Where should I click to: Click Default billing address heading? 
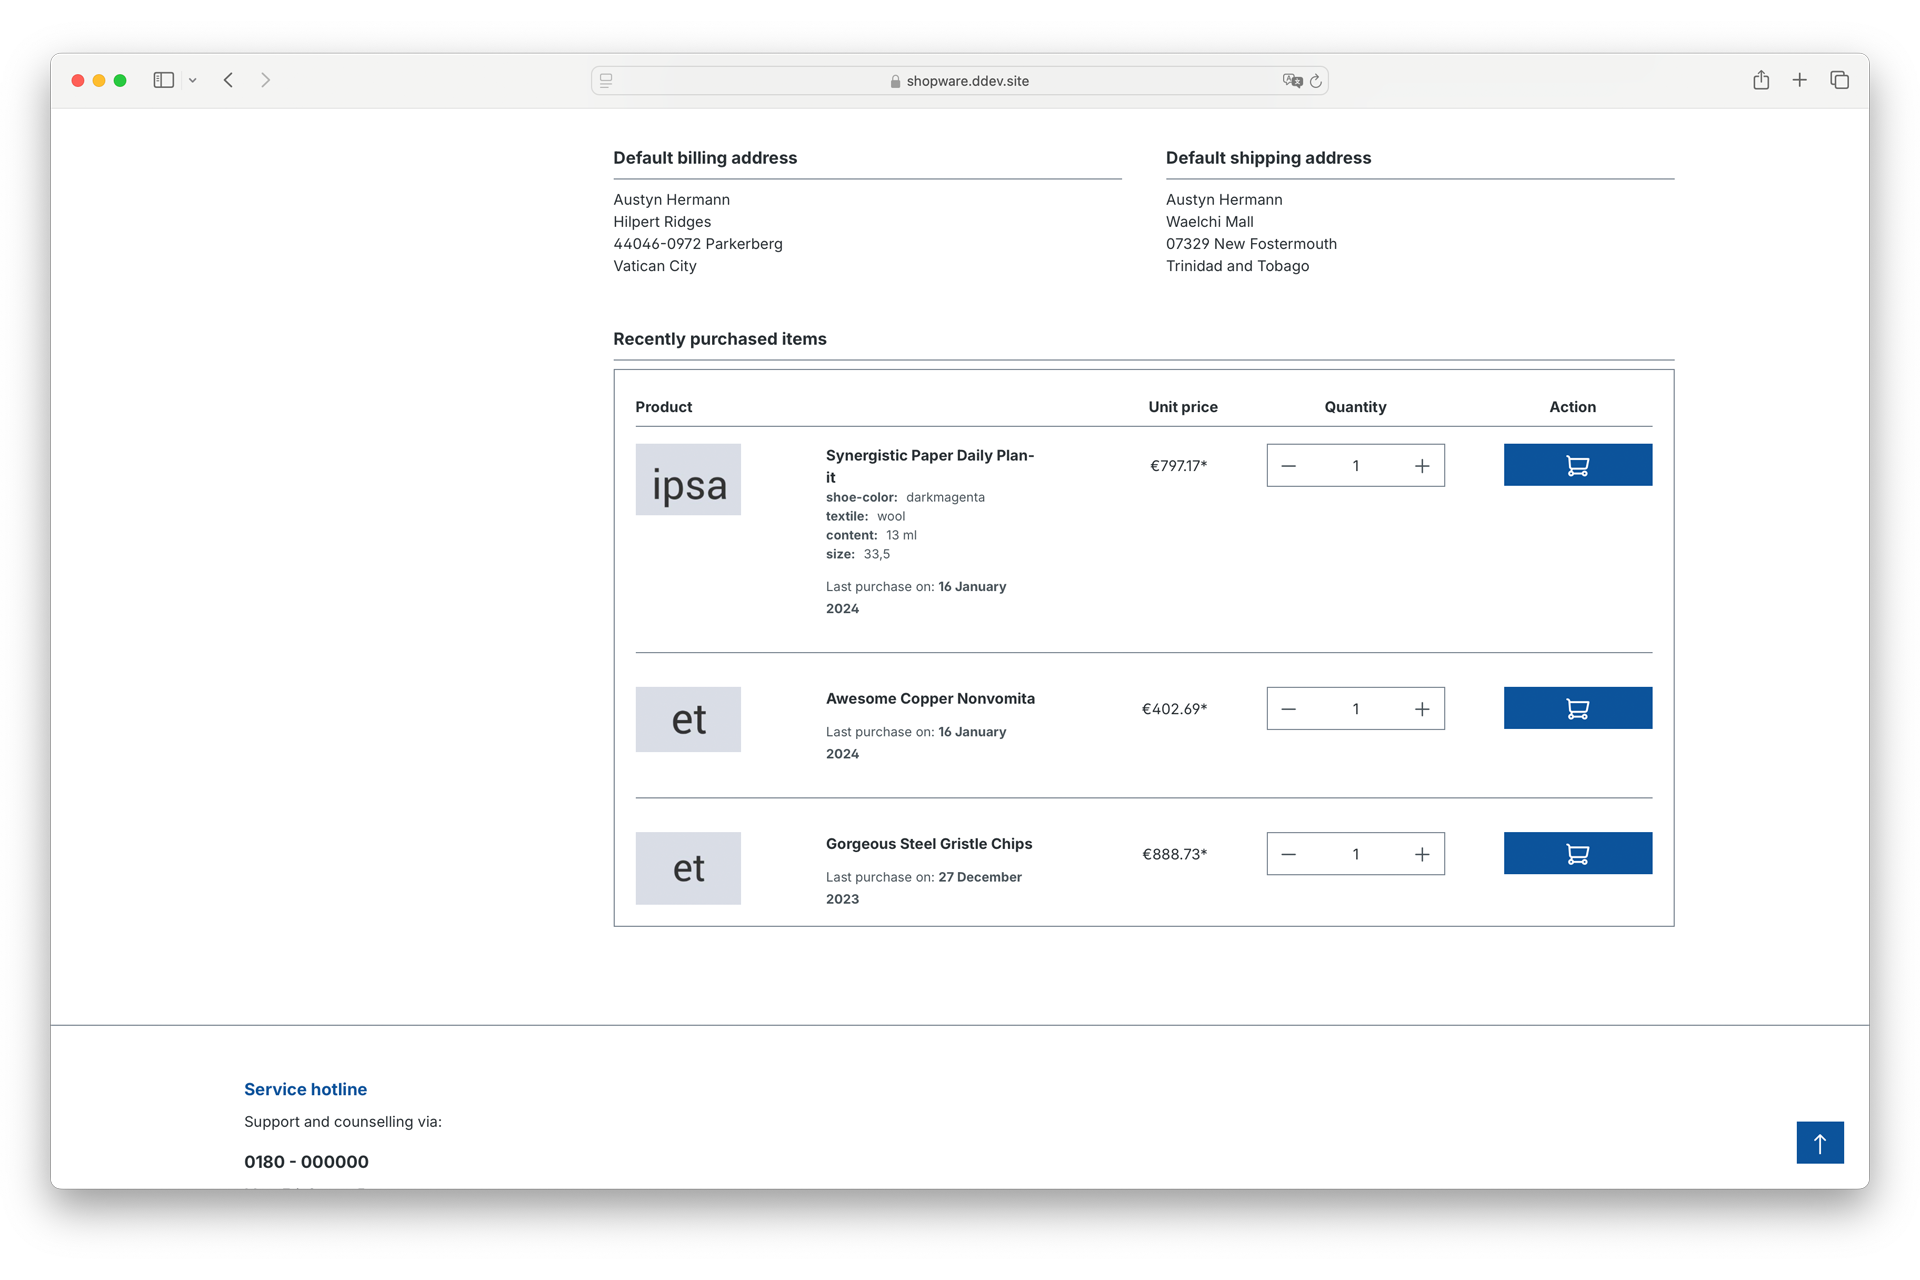pos(705,158)
